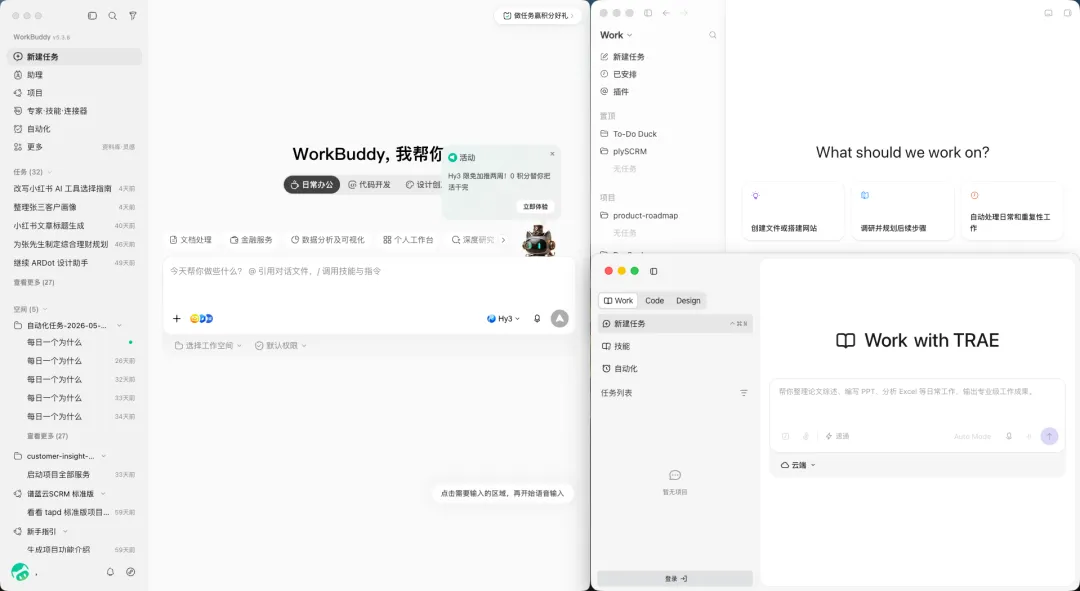Open the 云端 dropdown in TRAE
The image size is (1080, 591).
coord(798,465)
